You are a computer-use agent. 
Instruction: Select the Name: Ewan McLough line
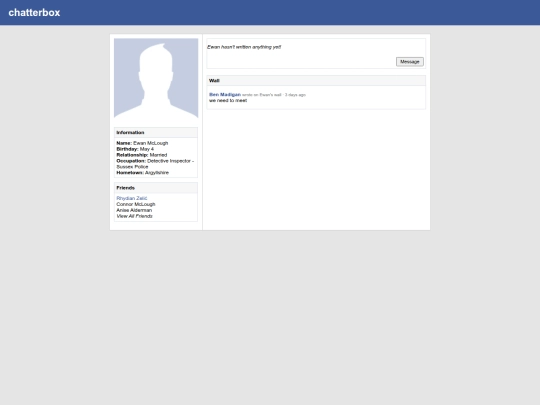[142, 143]
